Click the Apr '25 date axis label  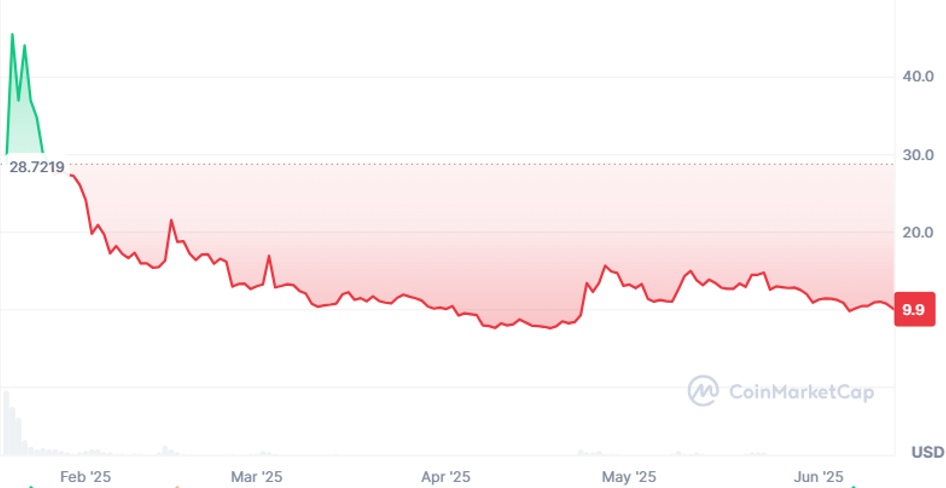(x=446, y=477)
